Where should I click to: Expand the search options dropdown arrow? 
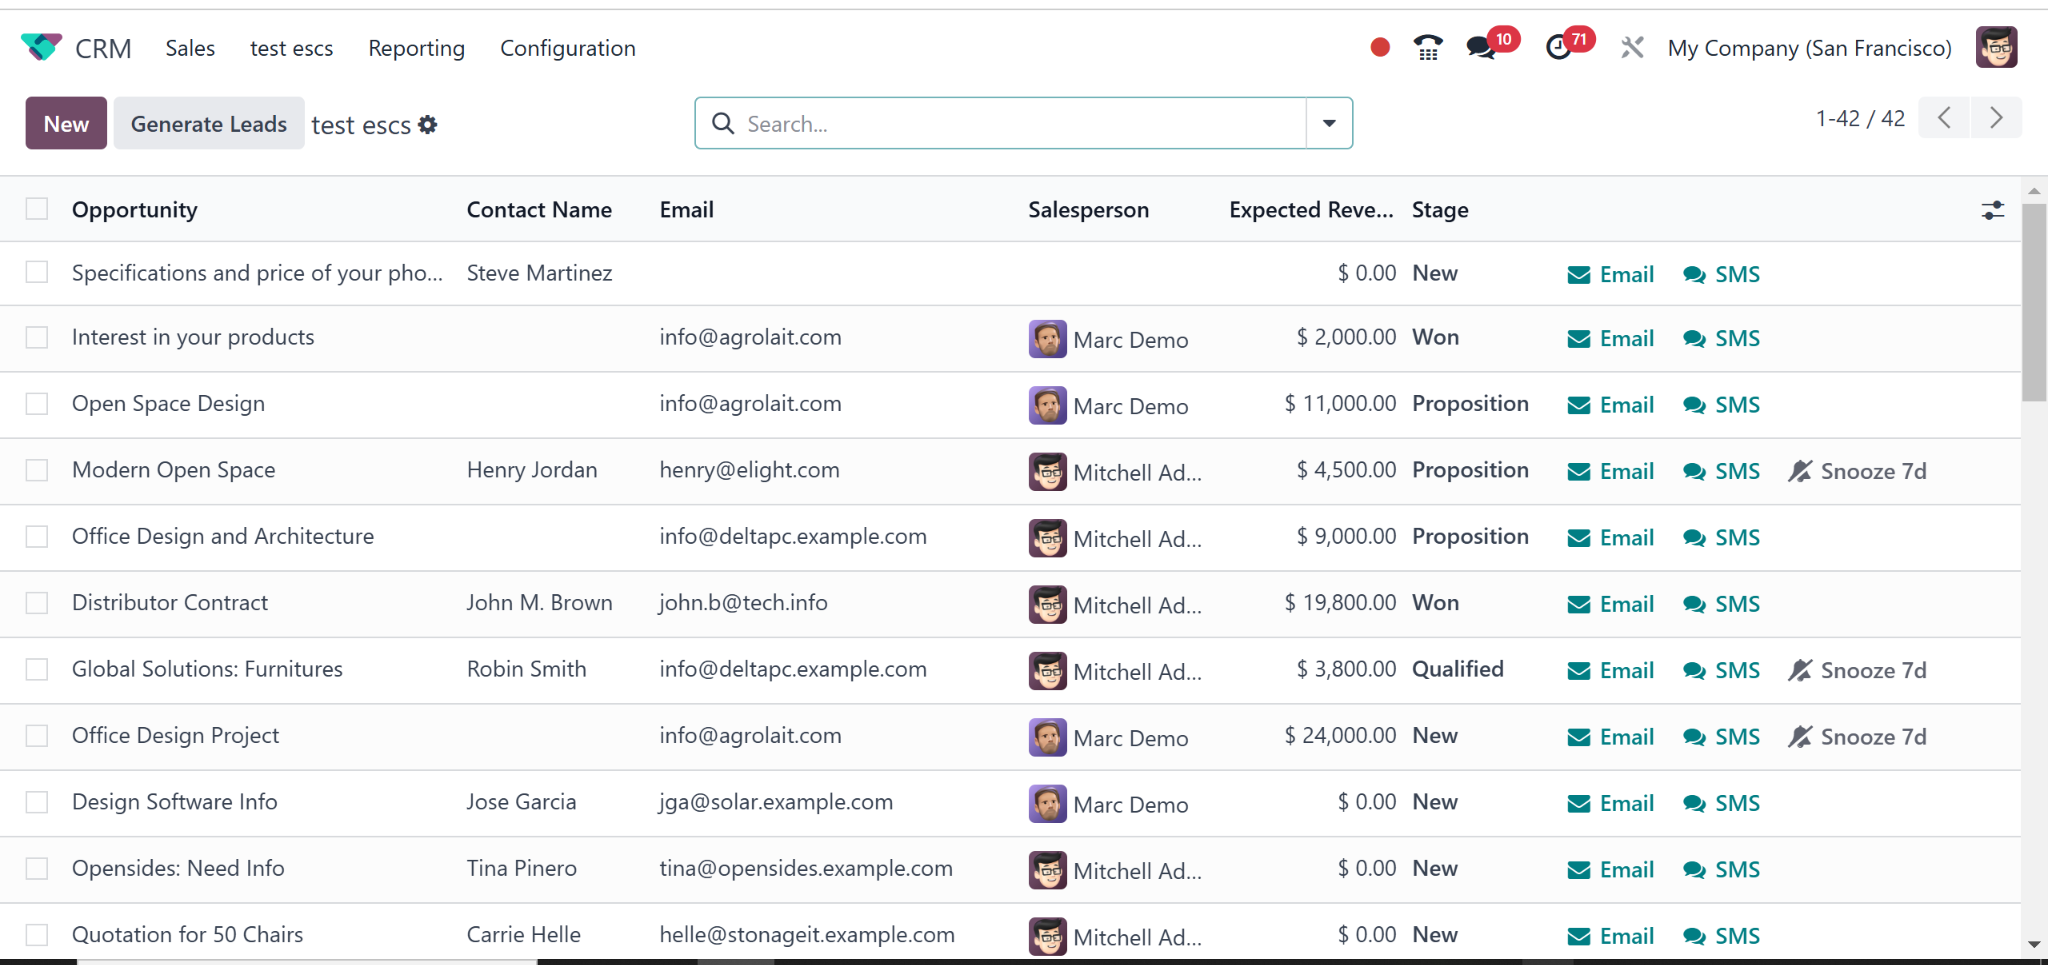click(1329, 123)
